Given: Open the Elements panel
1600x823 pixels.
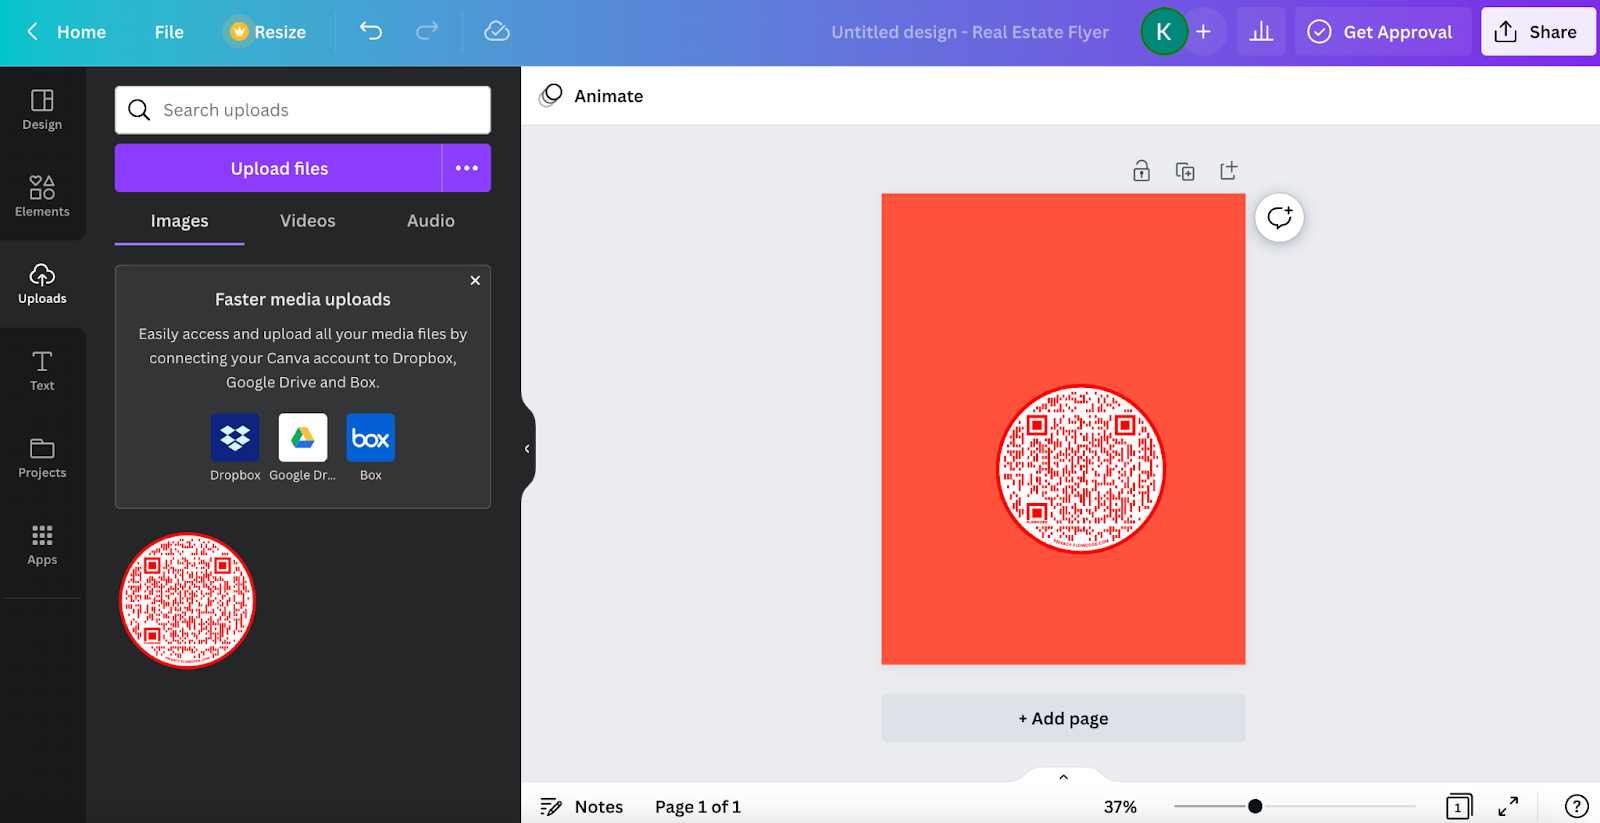Looking at the screenshot, I should point(42,197).
